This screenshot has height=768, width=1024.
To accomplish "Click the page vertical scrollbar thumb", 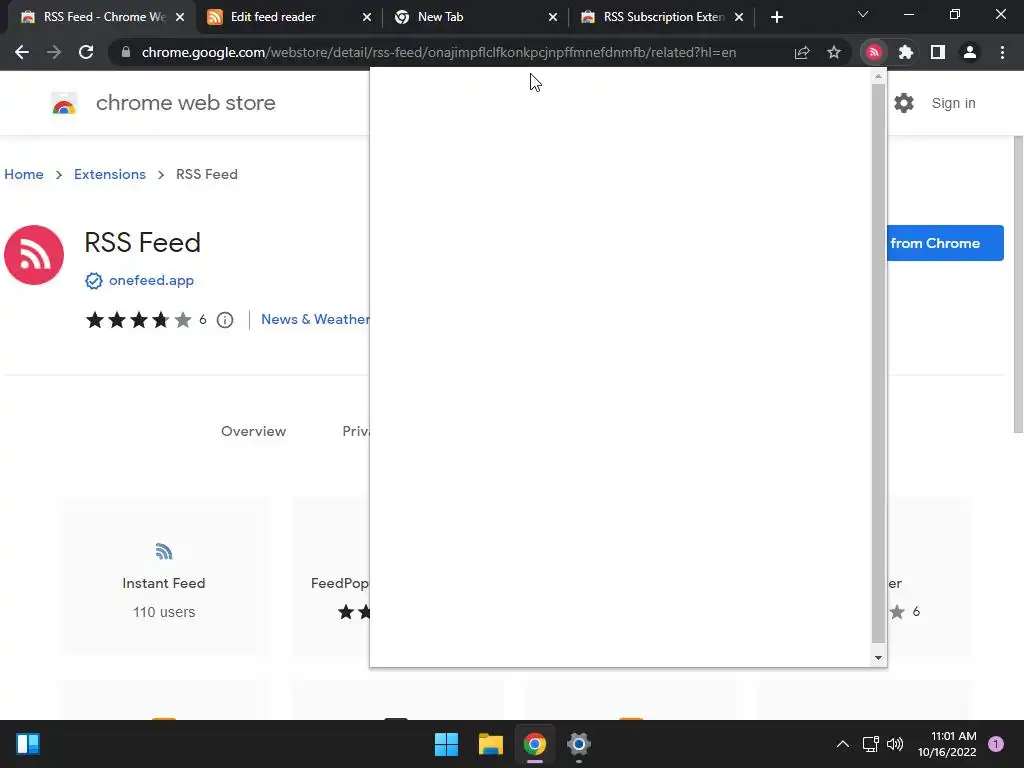I will coord(1018,285).
